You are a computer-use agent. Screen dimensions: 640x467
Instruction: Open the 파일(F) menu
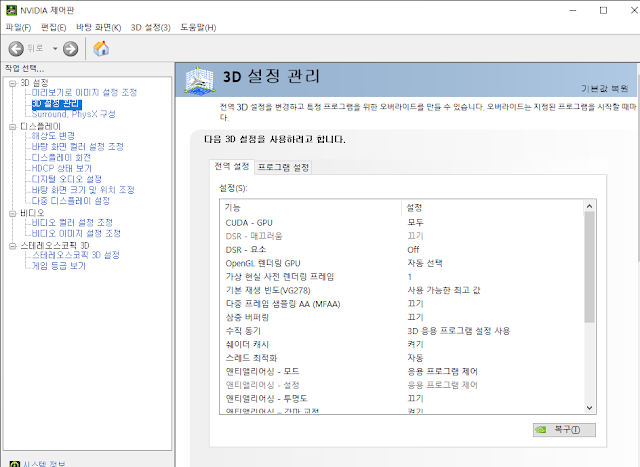(18, 27)
